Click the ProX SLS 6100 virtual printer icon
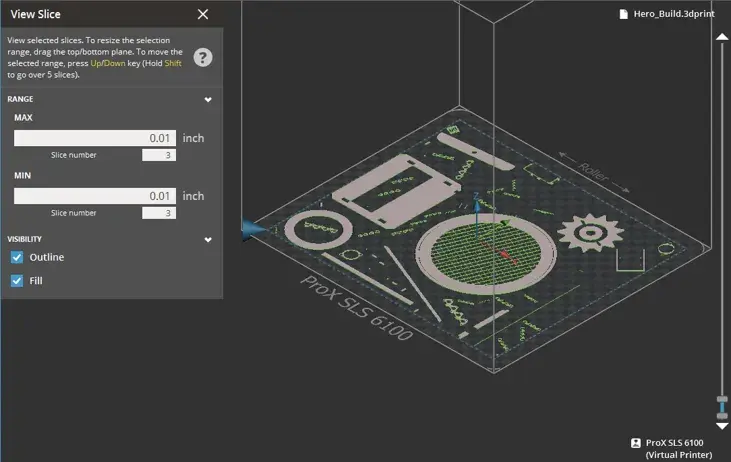Viewport: 731px width, 462px height. tap(635, 443)
